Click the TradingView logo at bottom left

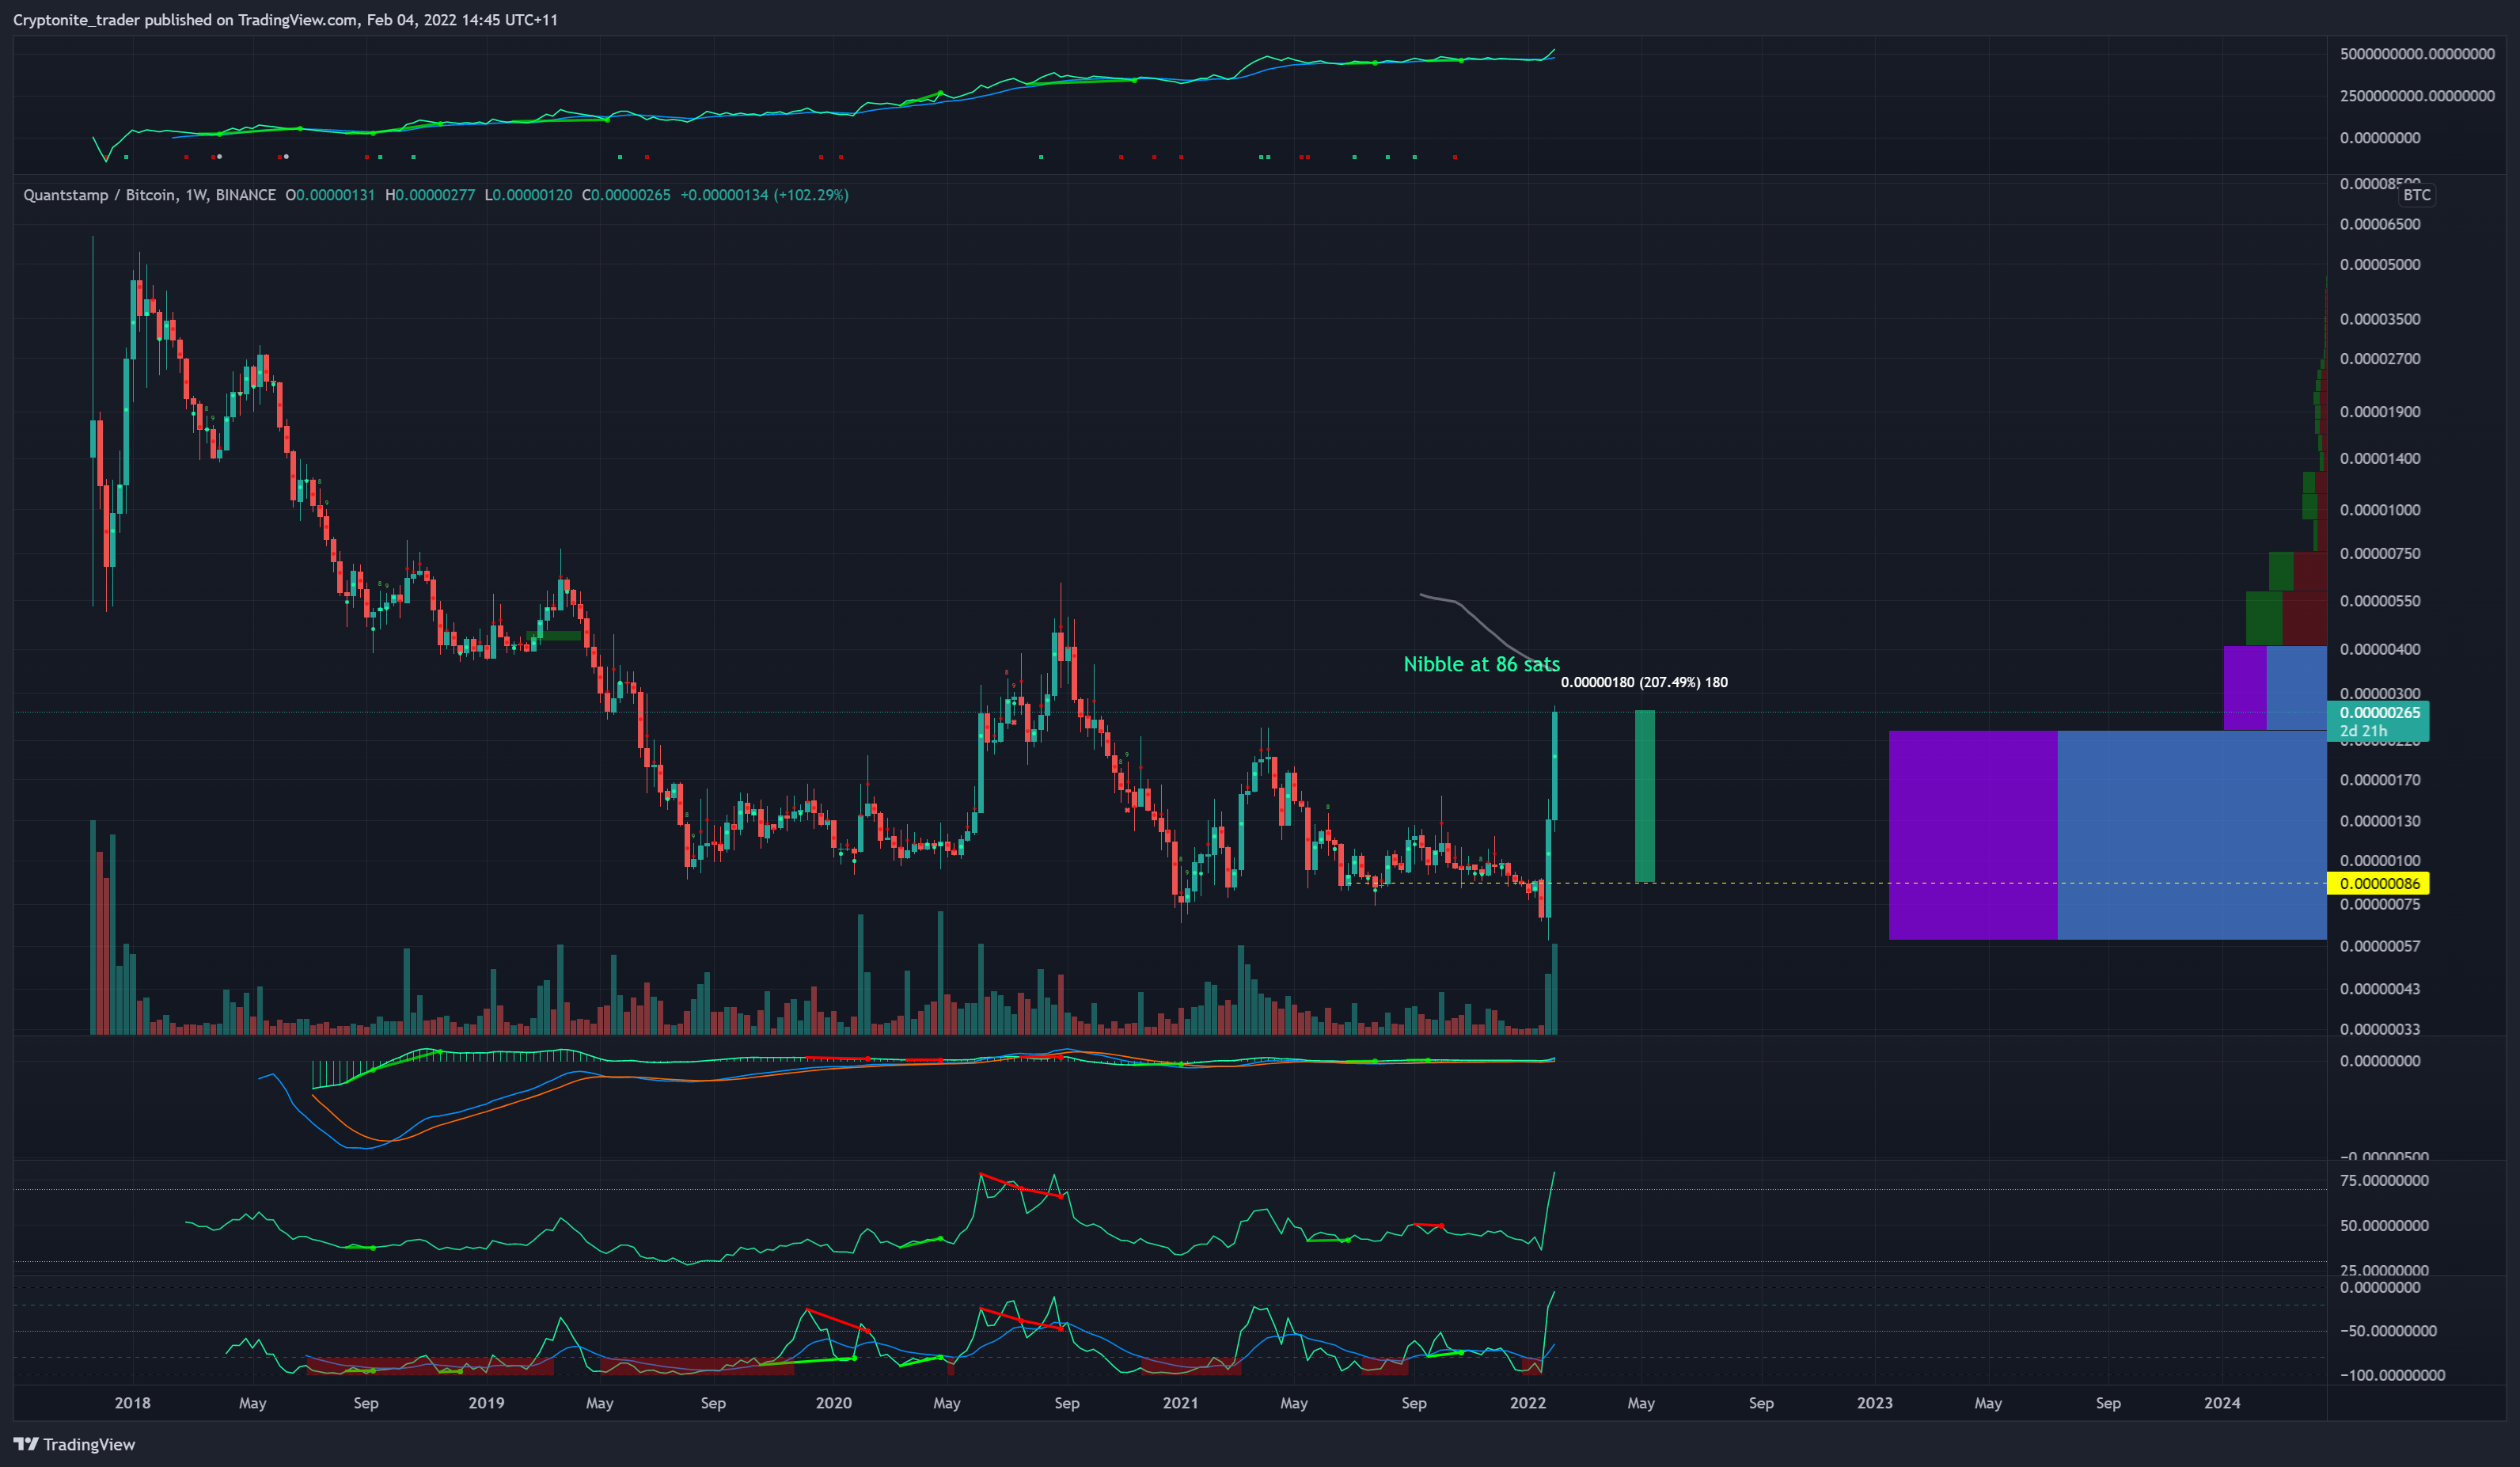74,1444
